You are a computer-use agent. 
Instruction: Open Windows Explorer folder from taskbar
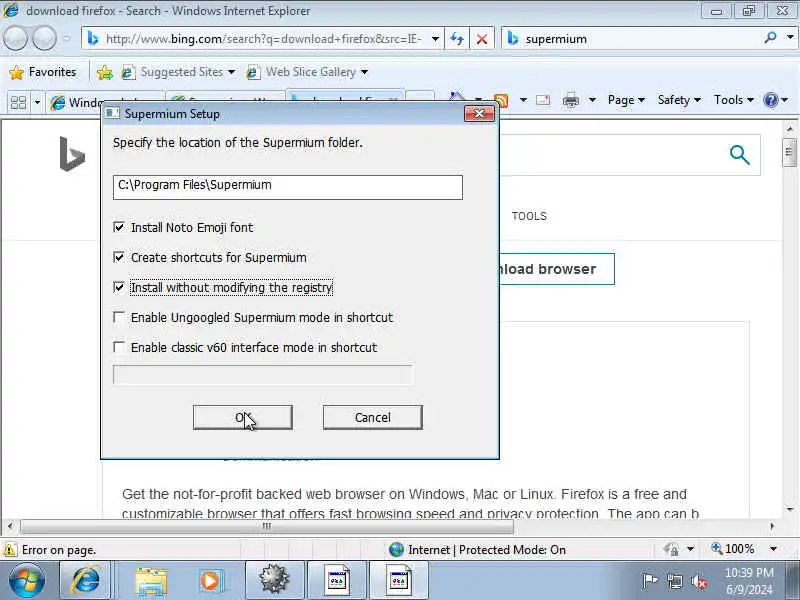click(x=151, y=581)
